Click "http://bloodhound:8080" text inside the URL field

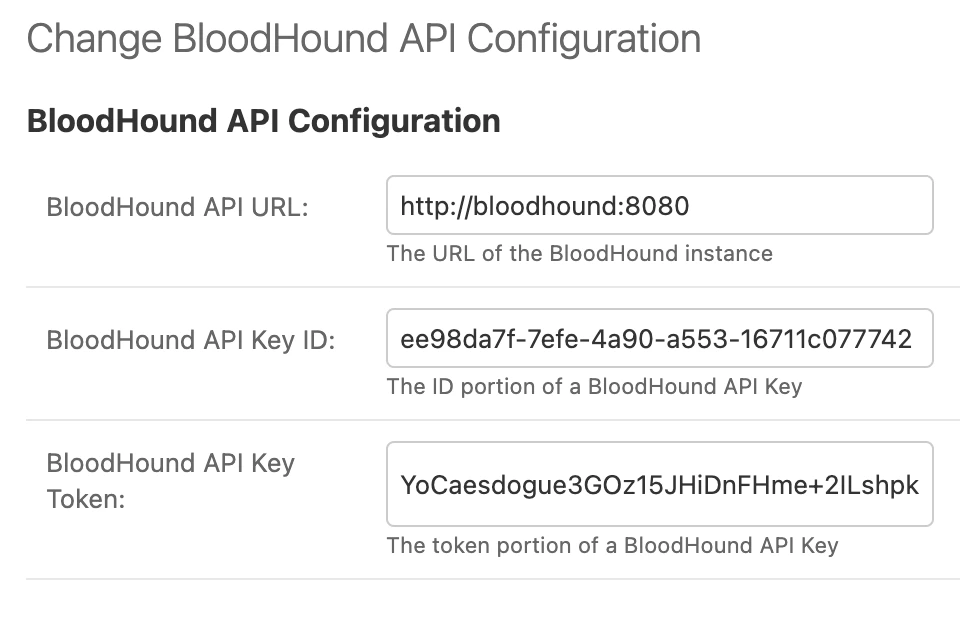544,206
